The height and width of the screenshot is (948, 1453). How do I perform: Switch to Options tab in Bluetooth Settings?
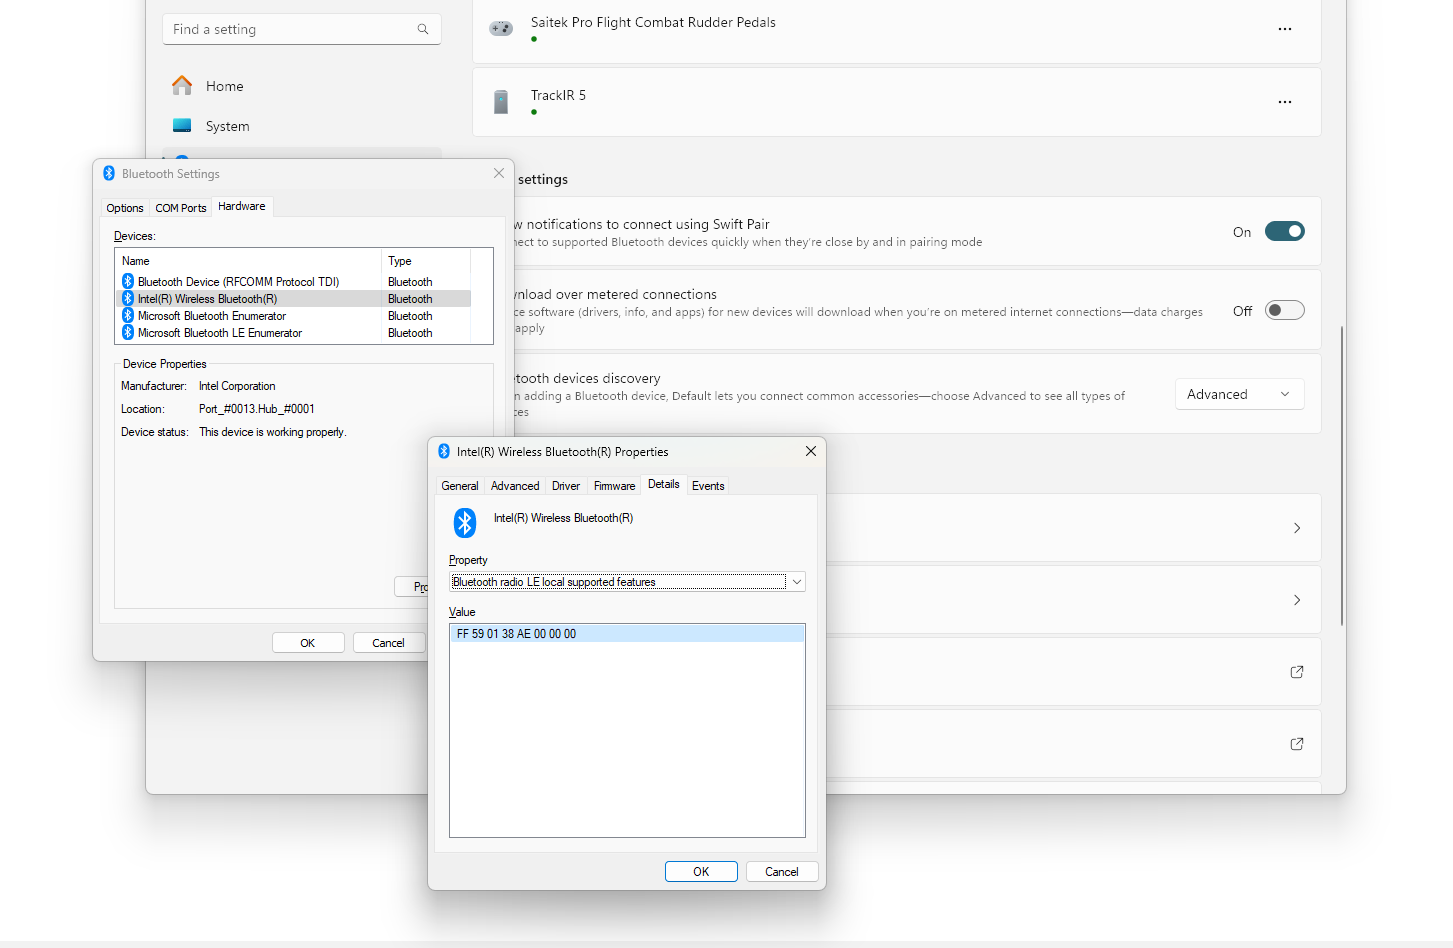(x=125, y=208)
